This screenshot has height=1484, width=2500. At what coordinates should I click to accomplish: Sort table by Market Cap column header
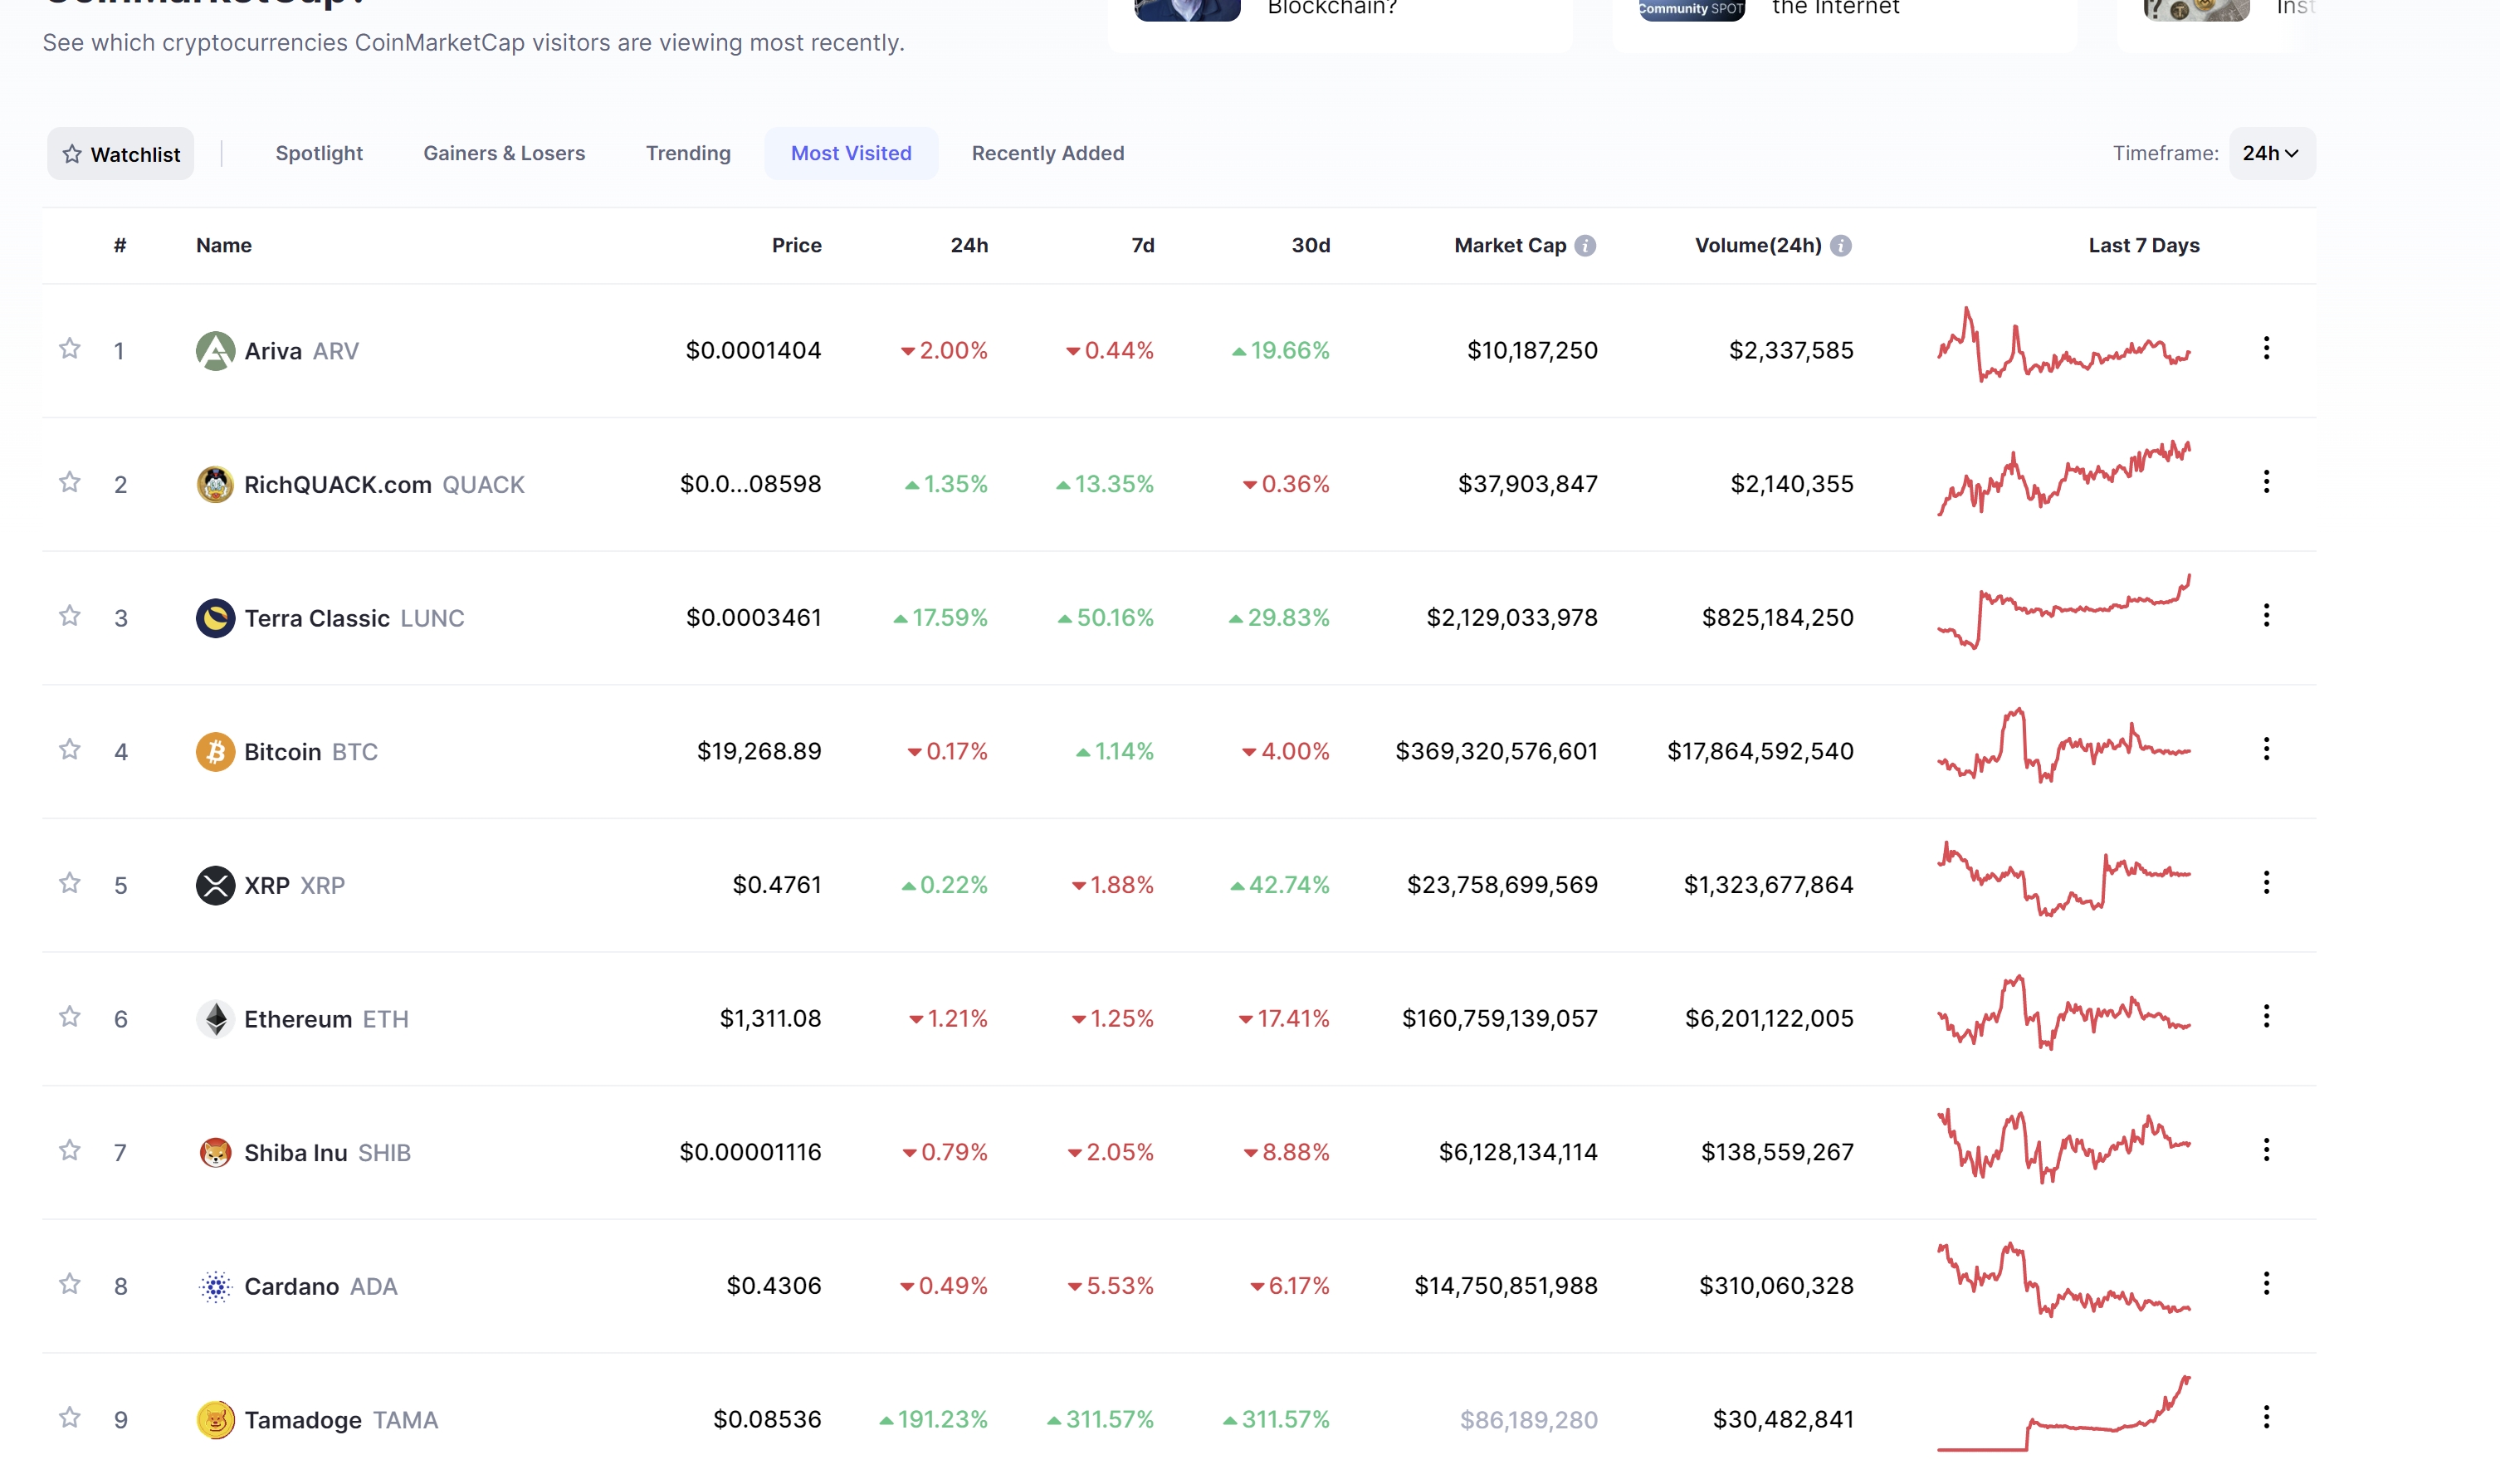1510,246
